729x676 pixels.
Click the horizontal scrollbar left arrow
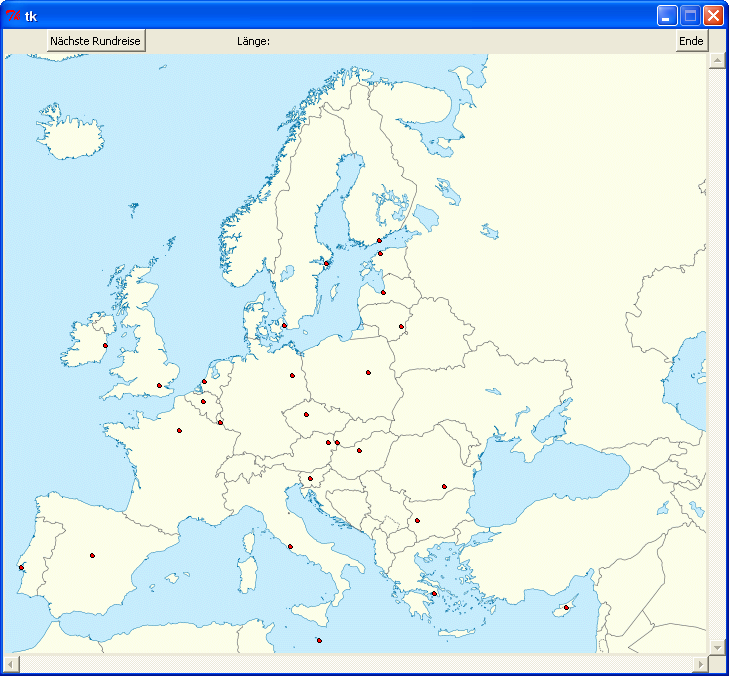coord(10,664)
